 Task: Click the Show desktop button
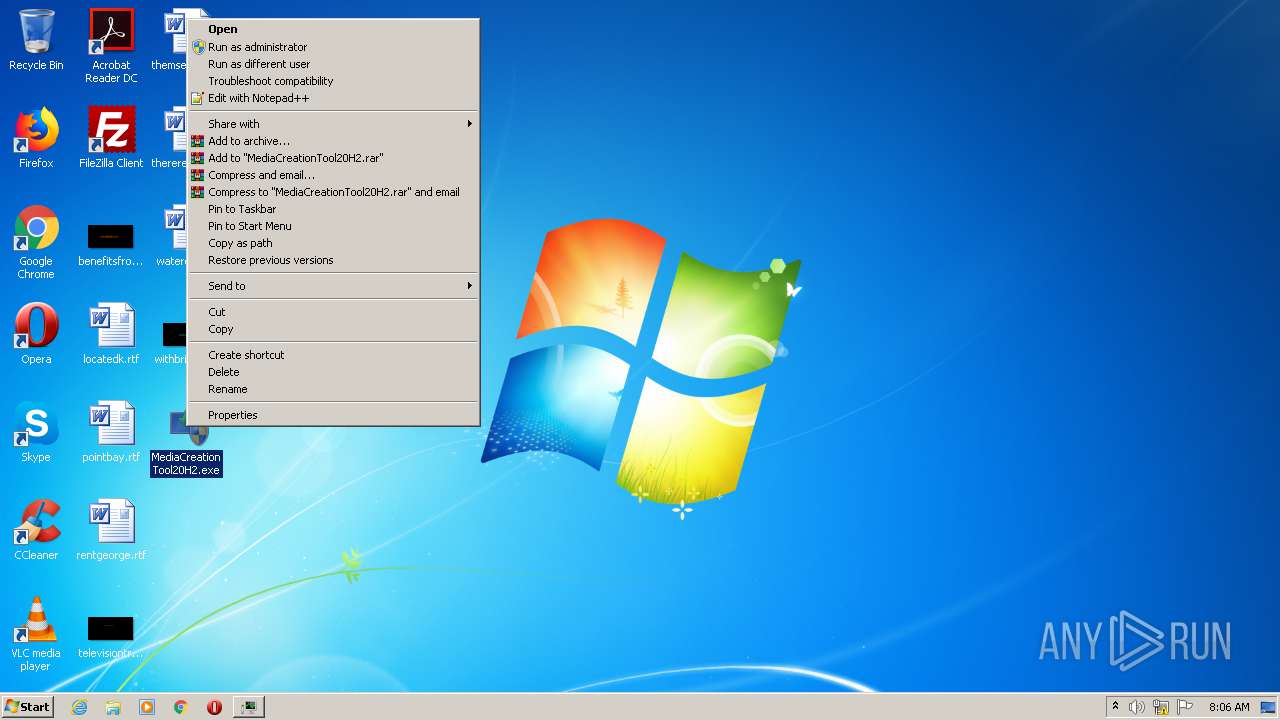(x=1269, y=707)
